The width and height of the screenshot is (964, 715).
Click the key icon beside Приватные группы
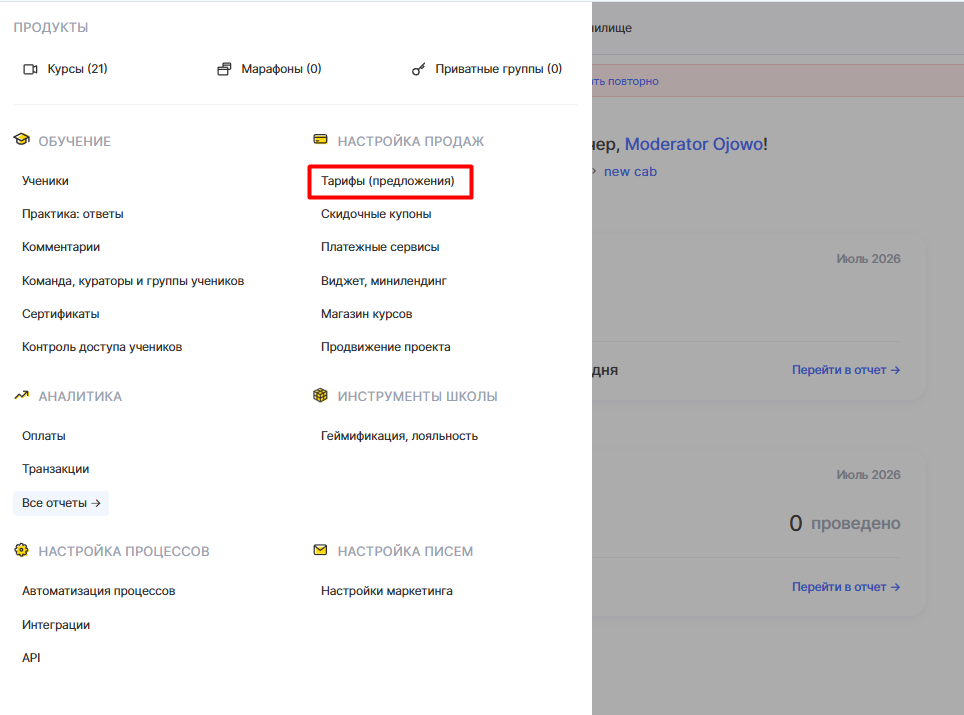point(418,69)
